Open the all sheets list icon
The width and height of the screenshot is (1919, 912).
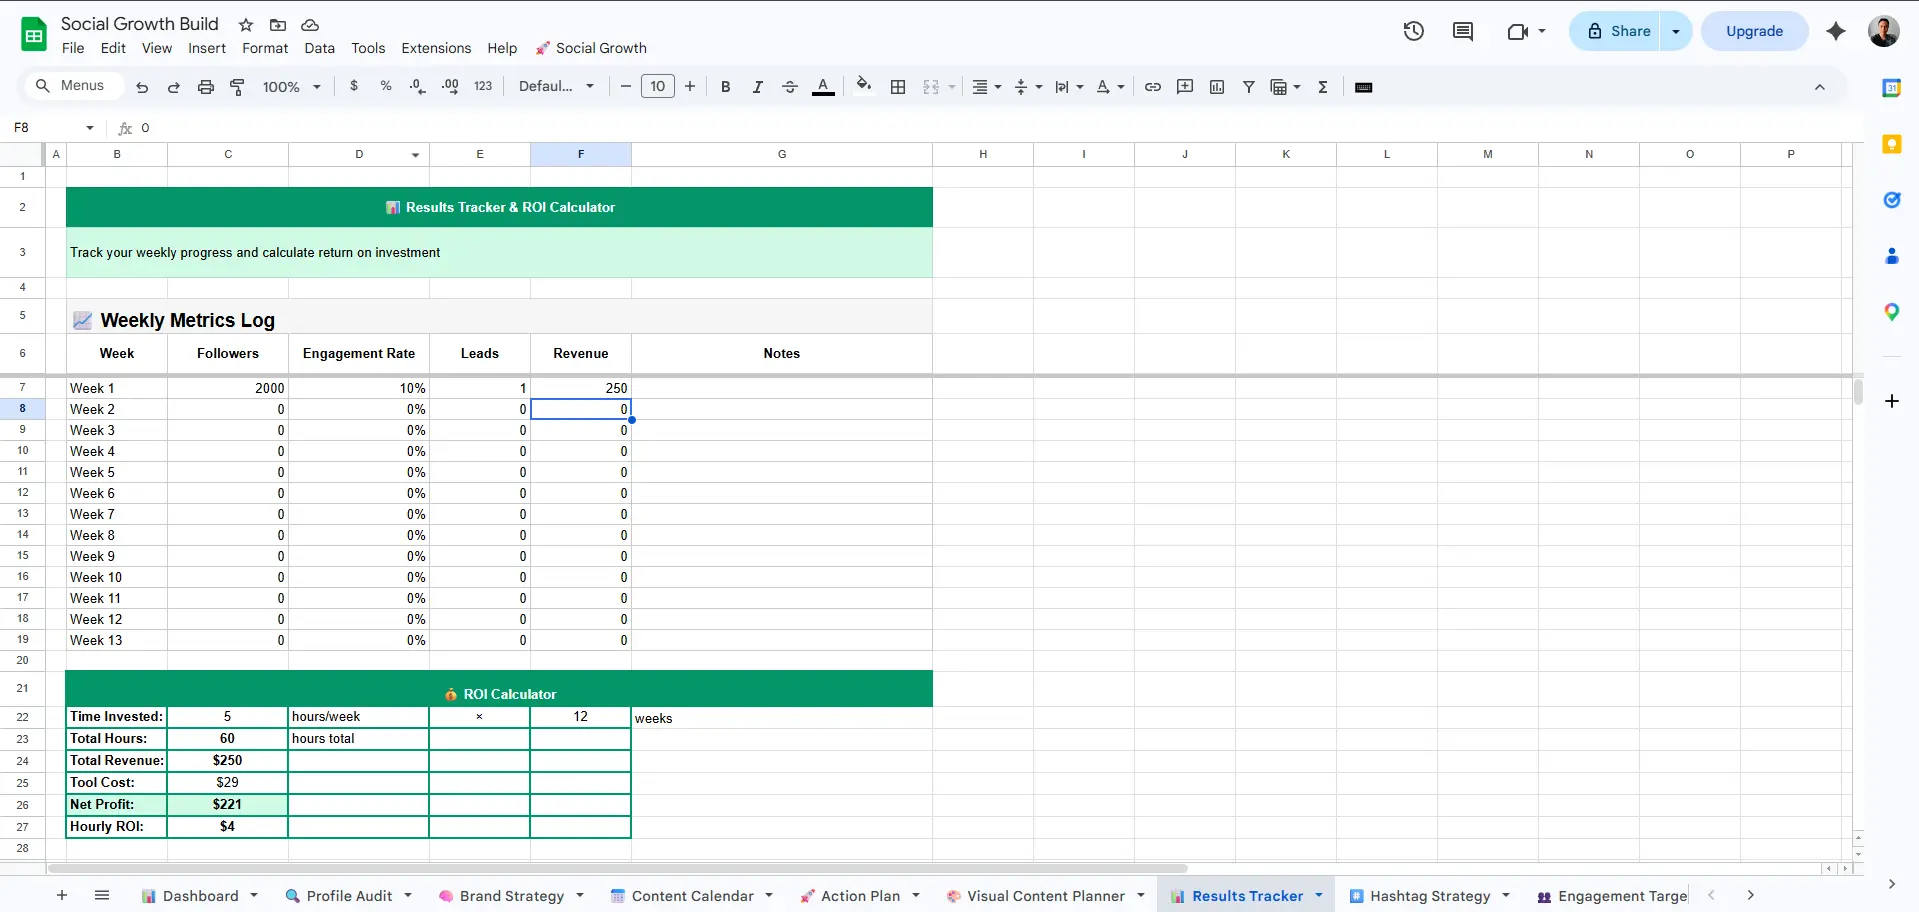pyautogui.click(x=102, y=895)
